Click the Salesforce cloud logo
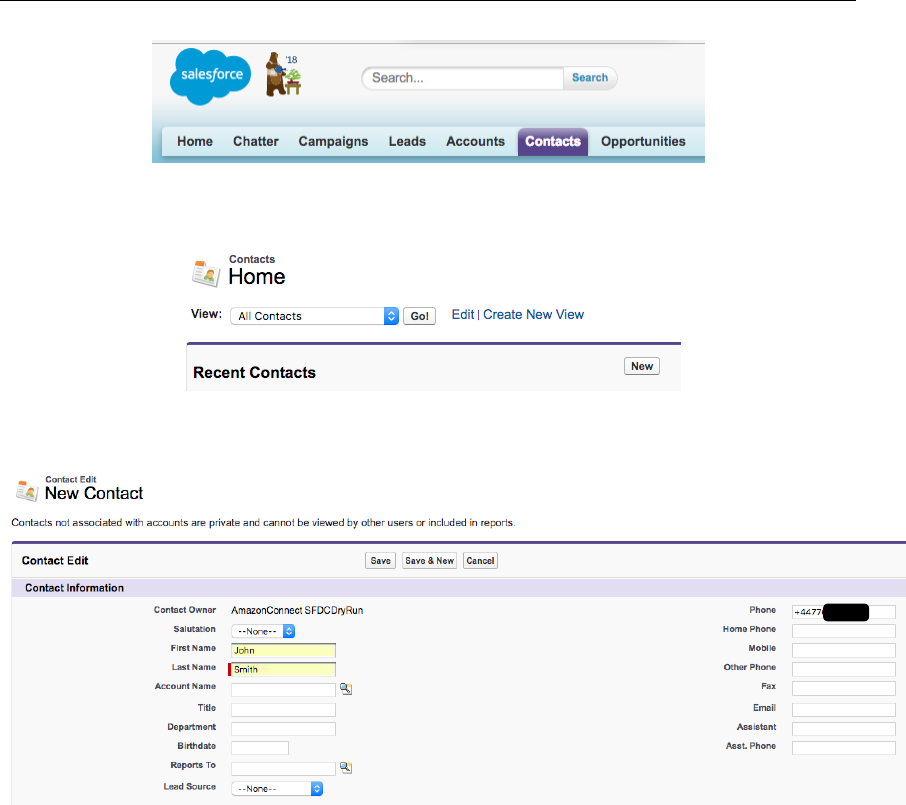 210,77
